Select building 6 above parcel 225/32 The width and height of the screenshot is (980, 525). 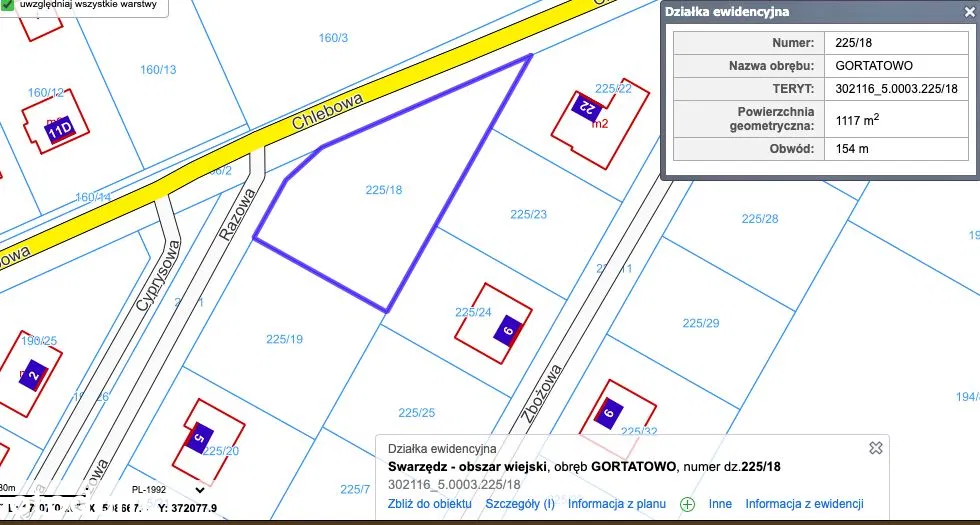pyautogui.click(x=609, y=411)
